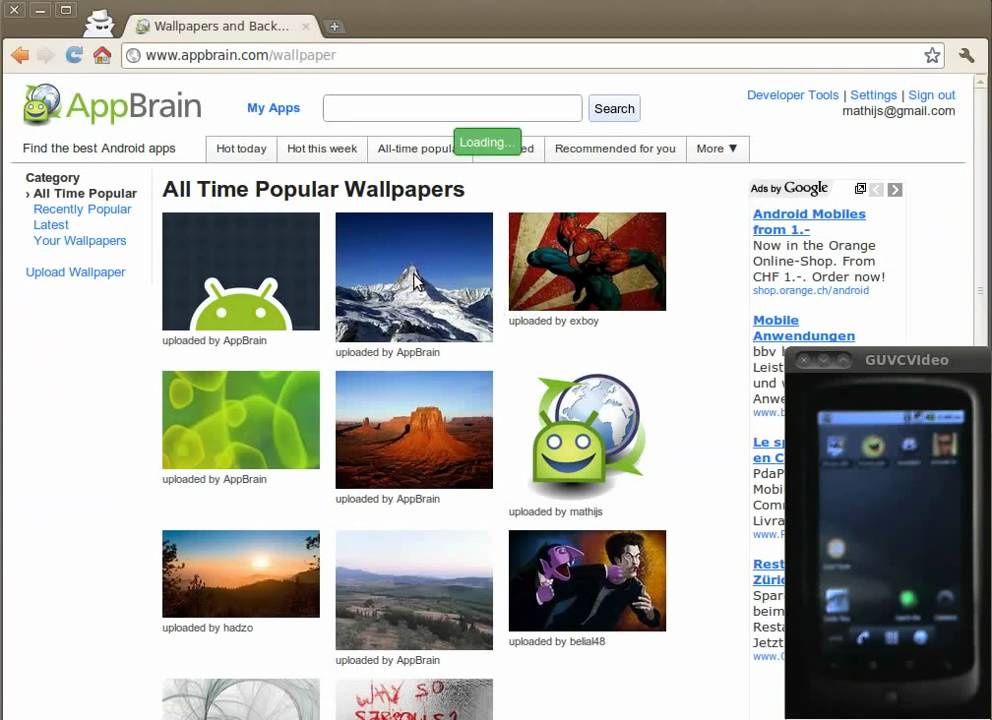Click the browser address bar

click(531, 55)
